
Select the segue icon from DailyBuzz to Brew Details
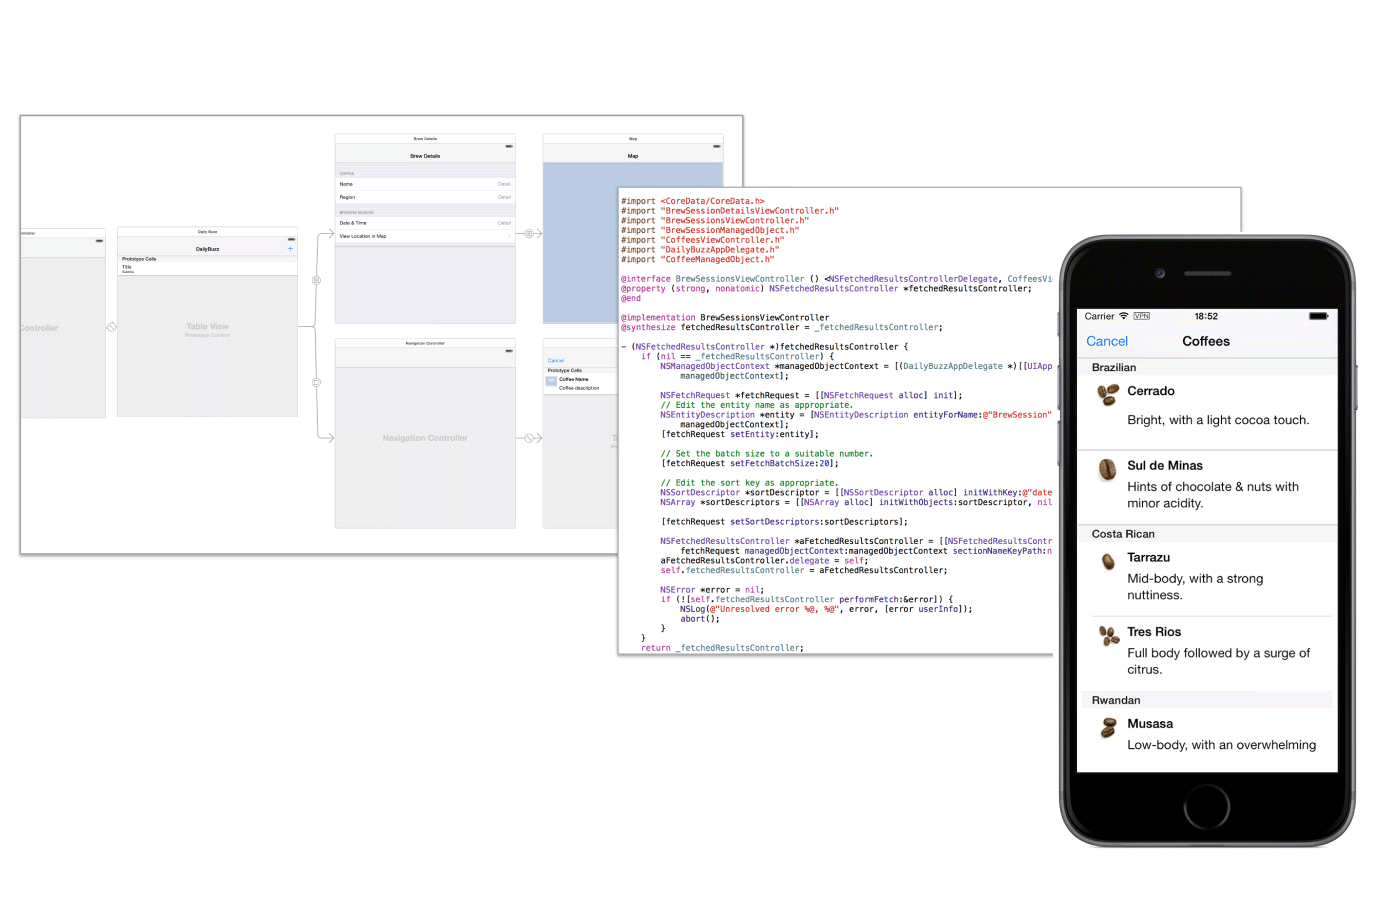[316, 280]
